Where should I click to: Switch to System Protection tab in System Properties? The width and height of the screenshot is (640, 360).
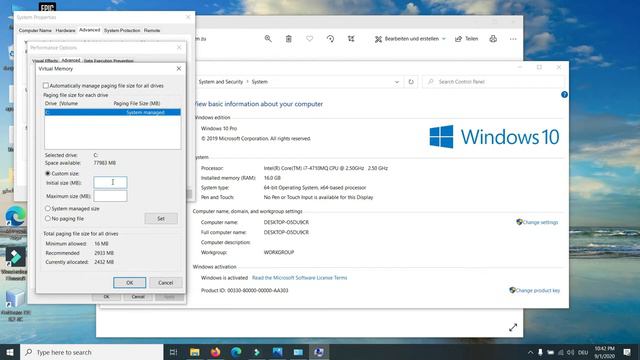[122, 30]
